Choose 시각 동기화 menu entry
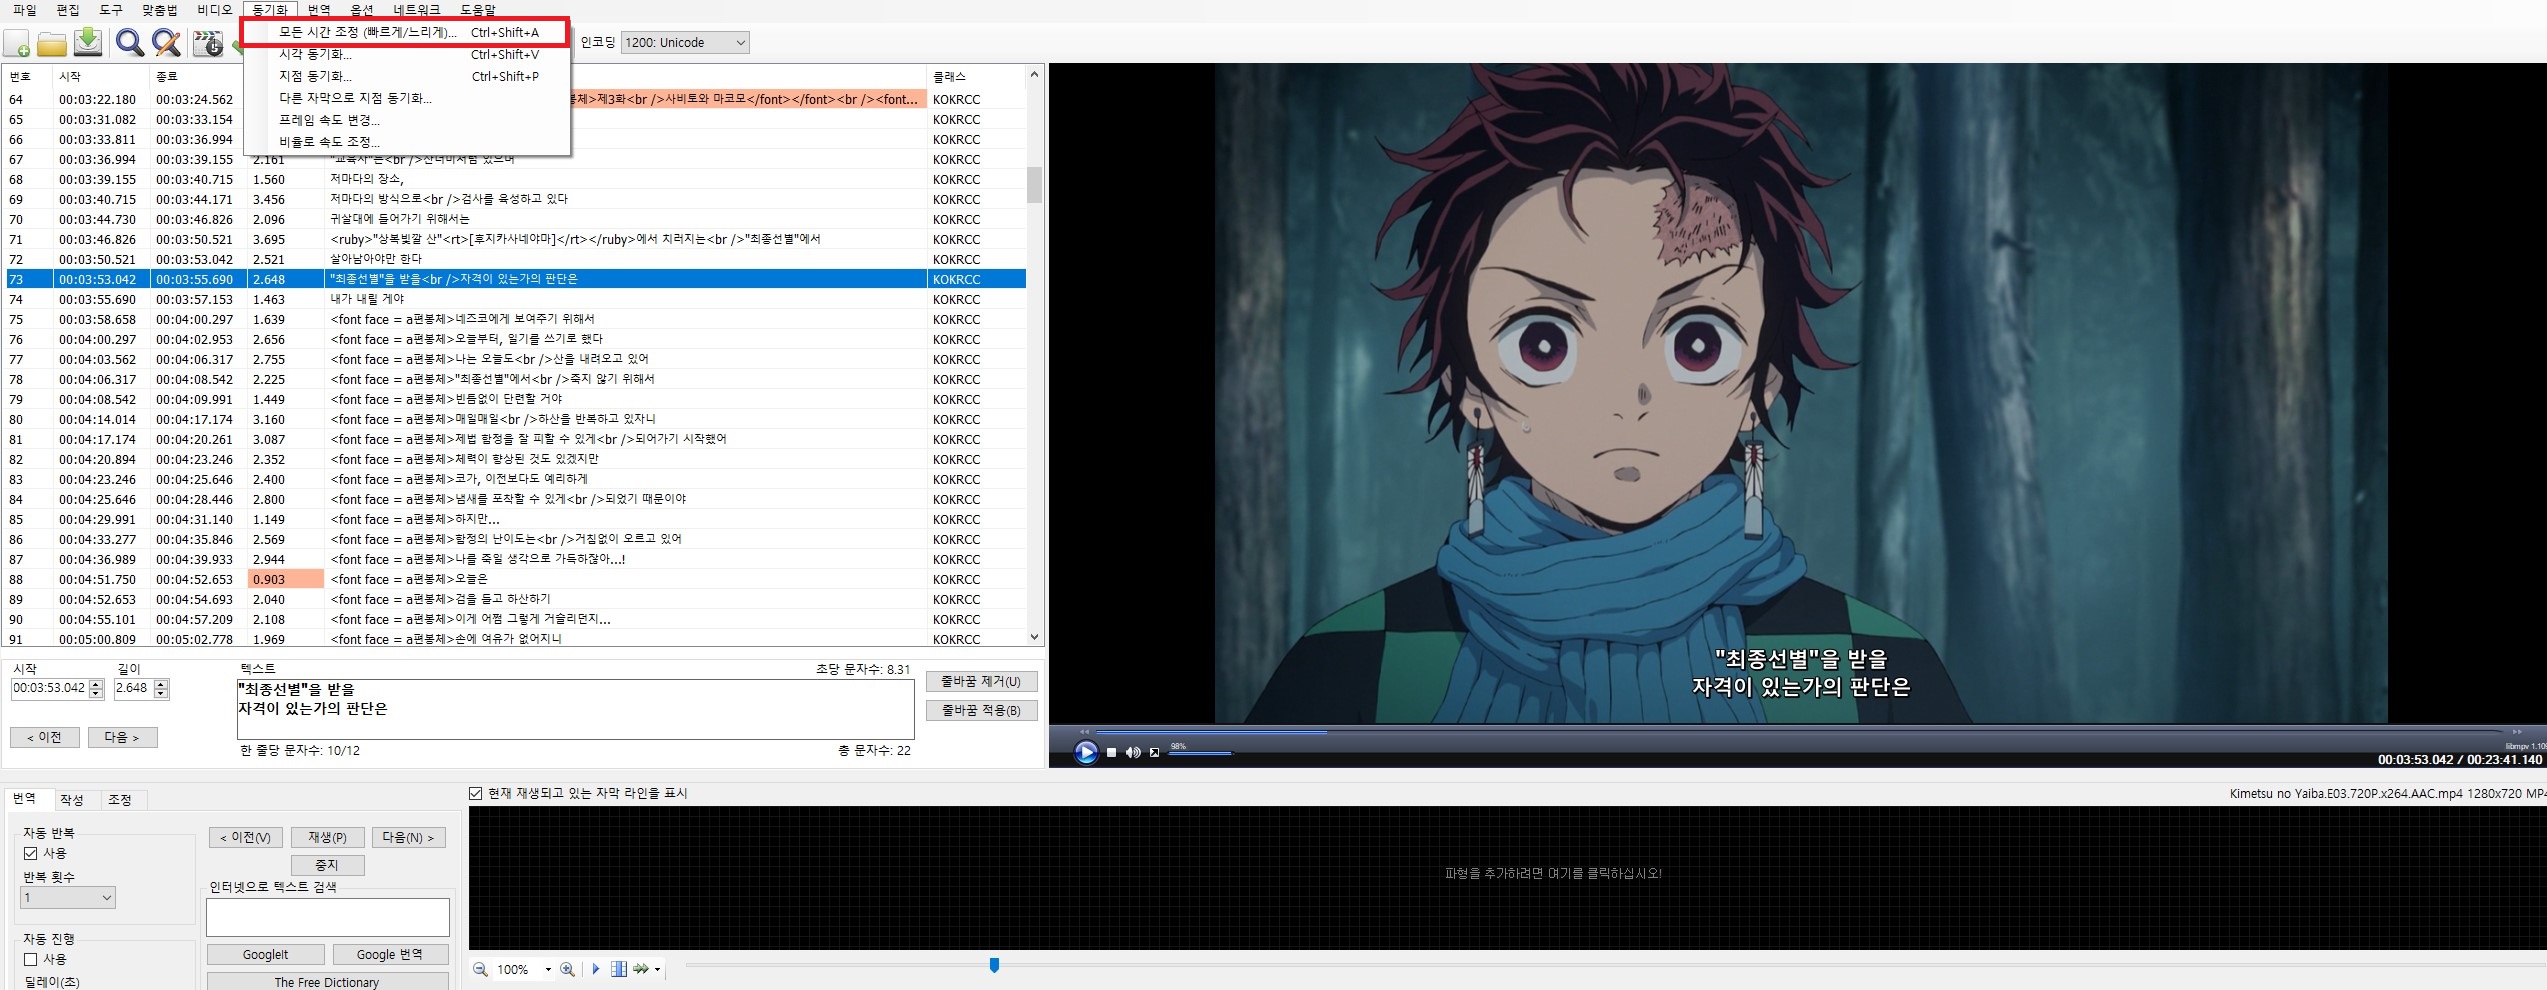The height and width of the screenshot is (990, 2547). [407, 54]
